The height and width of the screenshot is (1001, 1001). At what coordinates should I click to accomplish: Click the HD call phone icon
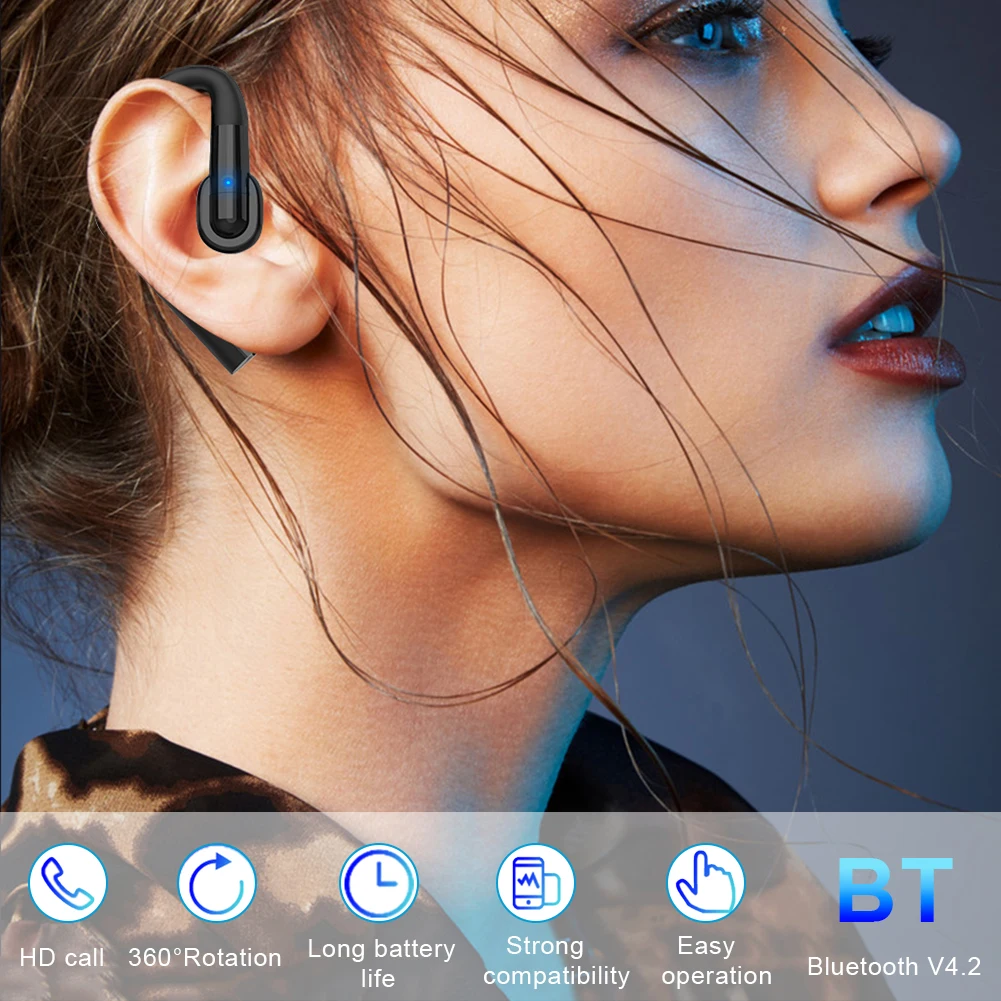[x=68, y=883]
